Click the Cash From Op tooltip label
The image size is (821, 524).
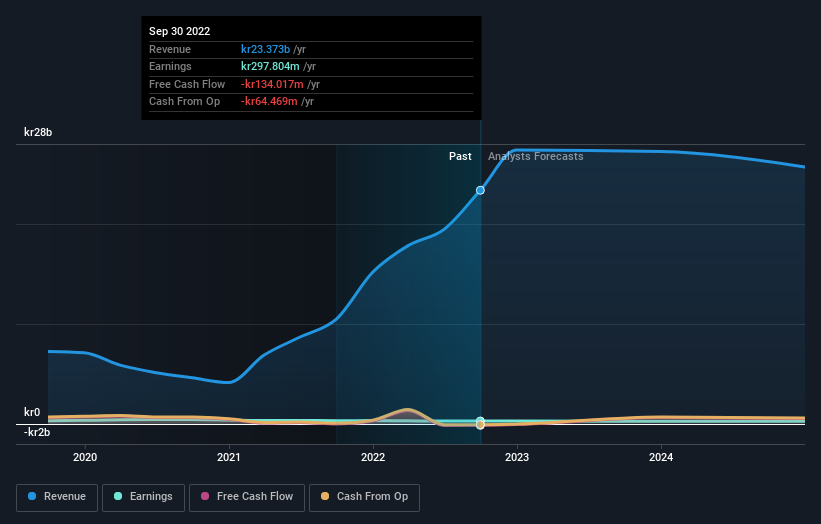[x=184, y=102]
